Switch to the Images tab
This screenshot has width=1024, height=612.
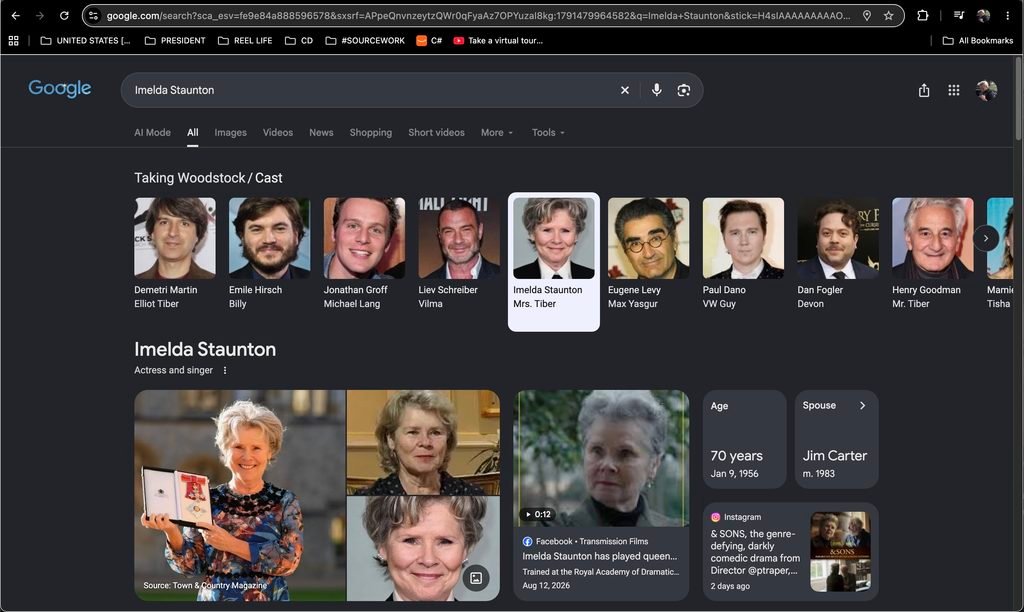point(231,133)
